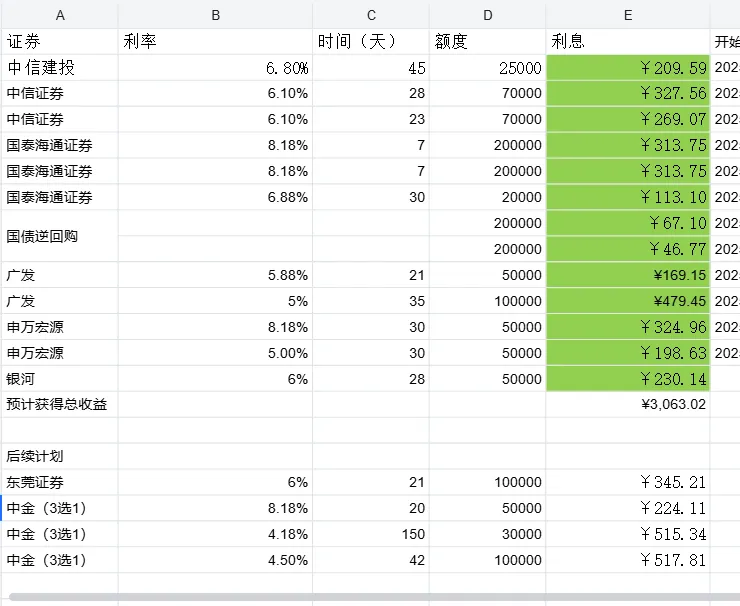Select the ¥209.59 interest cell
This screenshot has width=740, height=606.
[628, 67]
